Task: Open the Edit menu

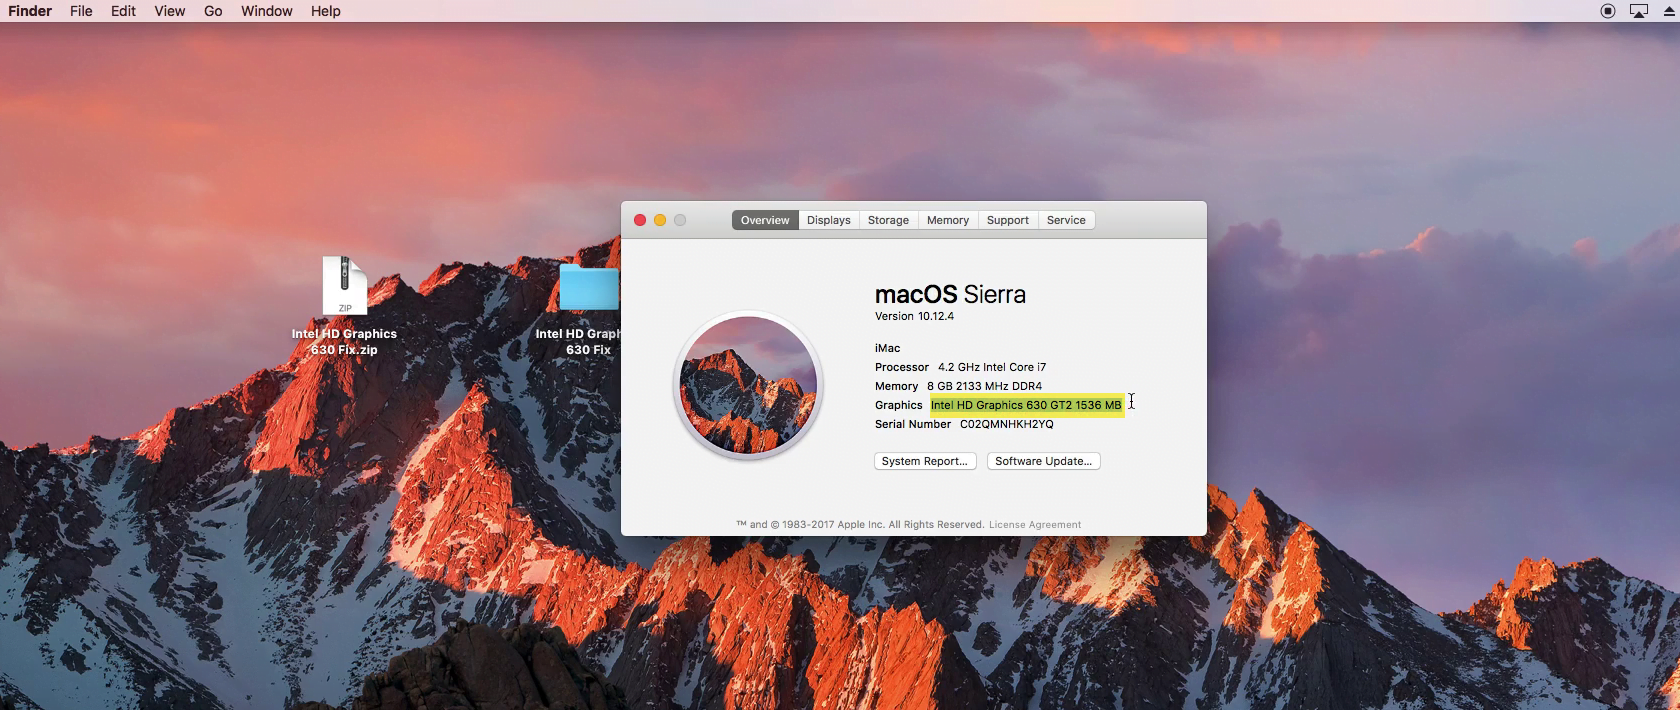Action: click(123, 11)
